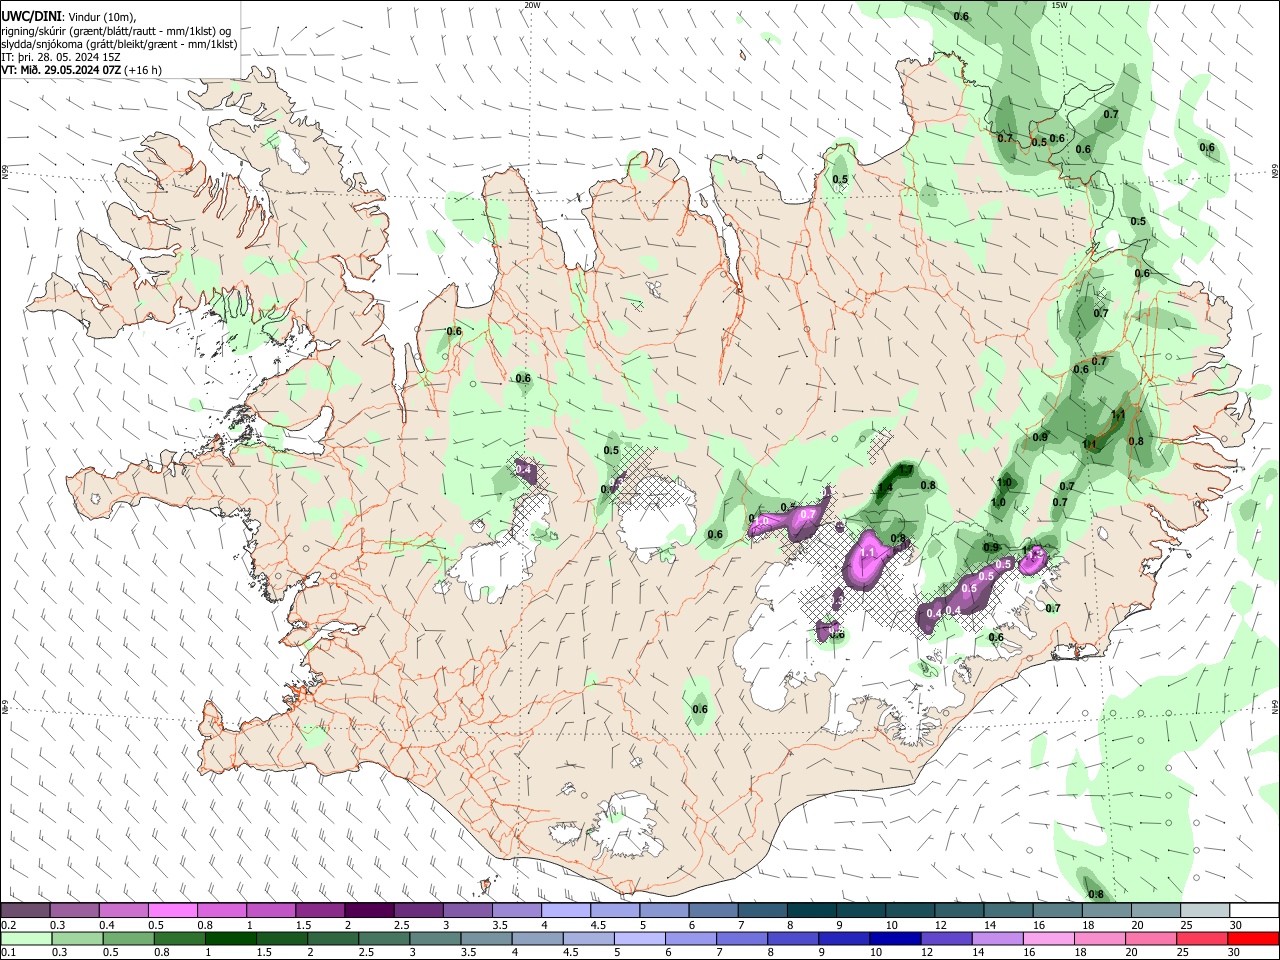Pick rain scale swatch between 7 and 8
1280x960 pixels.
click(x=742, y=938)
